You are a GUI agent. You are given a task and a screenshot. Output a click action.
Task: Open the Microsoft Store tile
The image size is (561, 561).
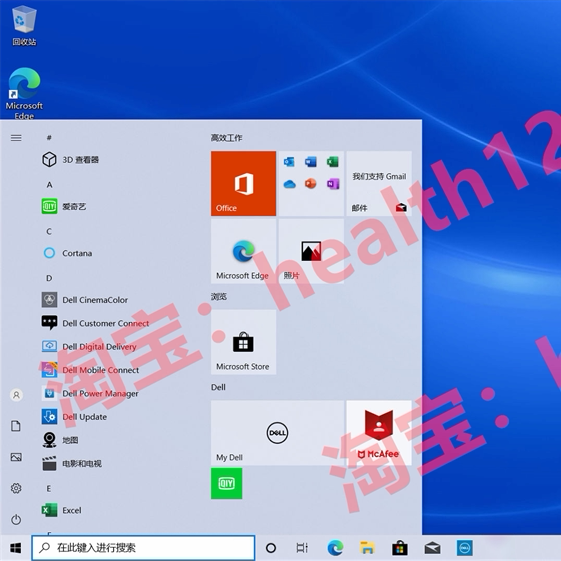click(x=243, y=342)
